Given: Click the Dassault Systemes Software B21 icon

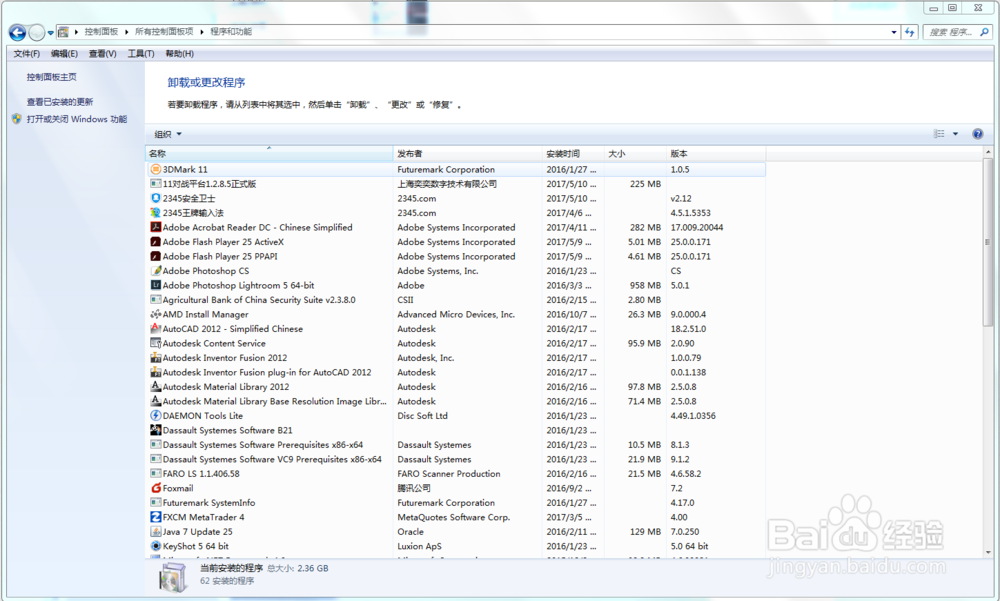Looking at the screenshot, I should (156, 431).
